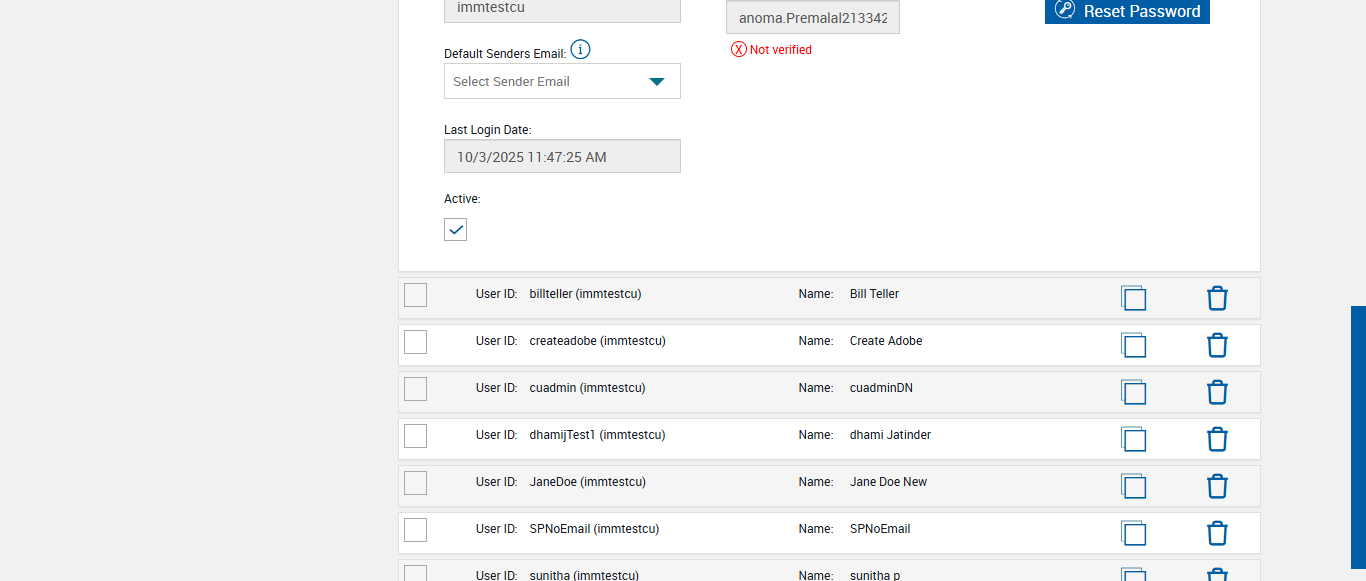Tick the checkbox for cuadmin

point(415,389)
